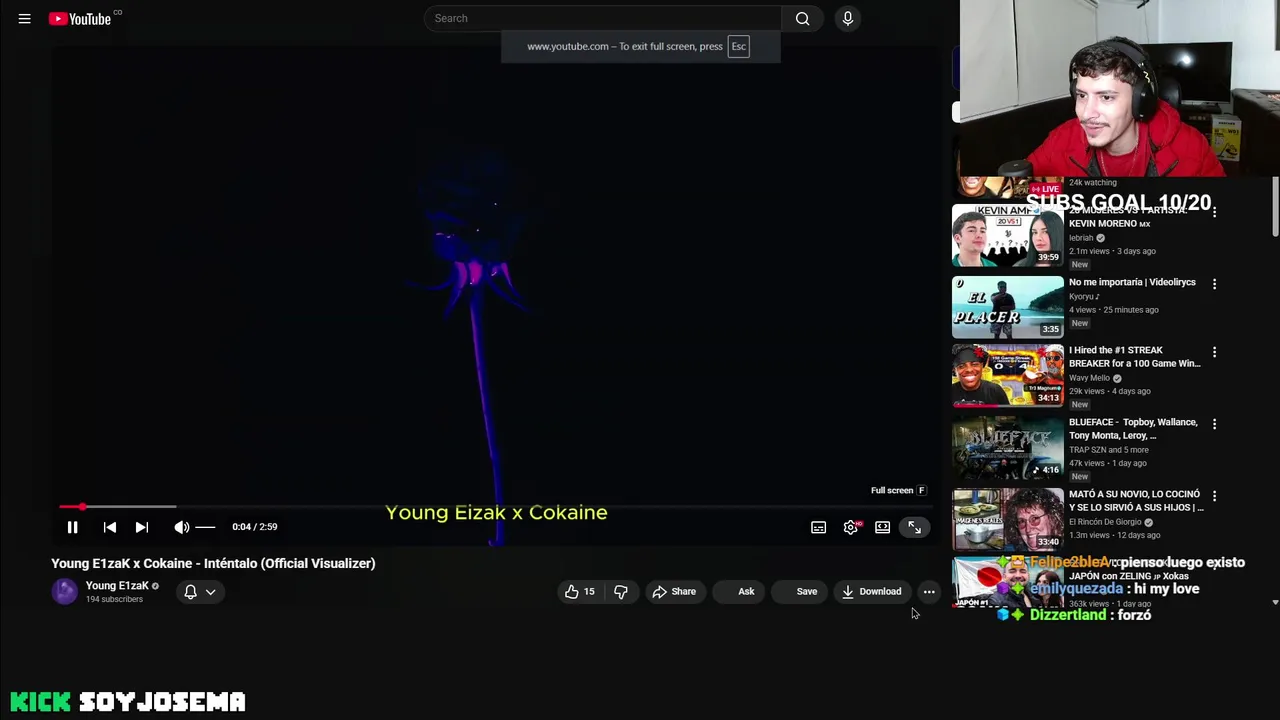Open options for 'No me importaria' video
Viewport: 1280px width, 720px height.
click(1214, 284)
